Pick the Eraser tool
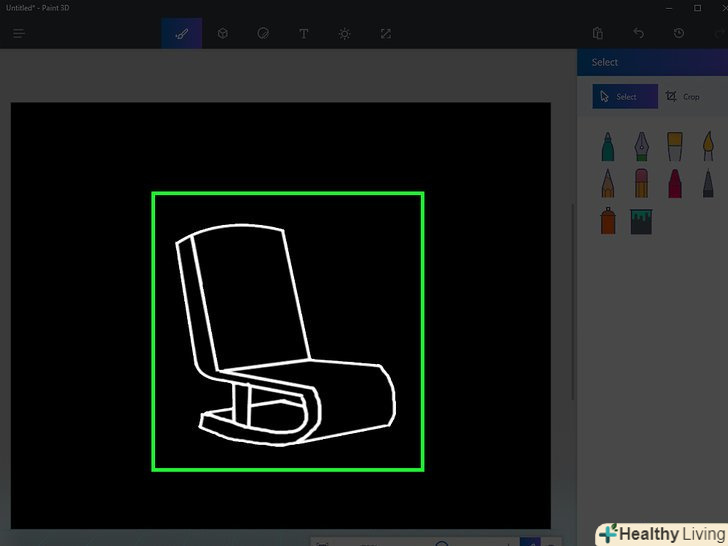The width and height of the screenshot is (728, 546). [x=641, y=184]
